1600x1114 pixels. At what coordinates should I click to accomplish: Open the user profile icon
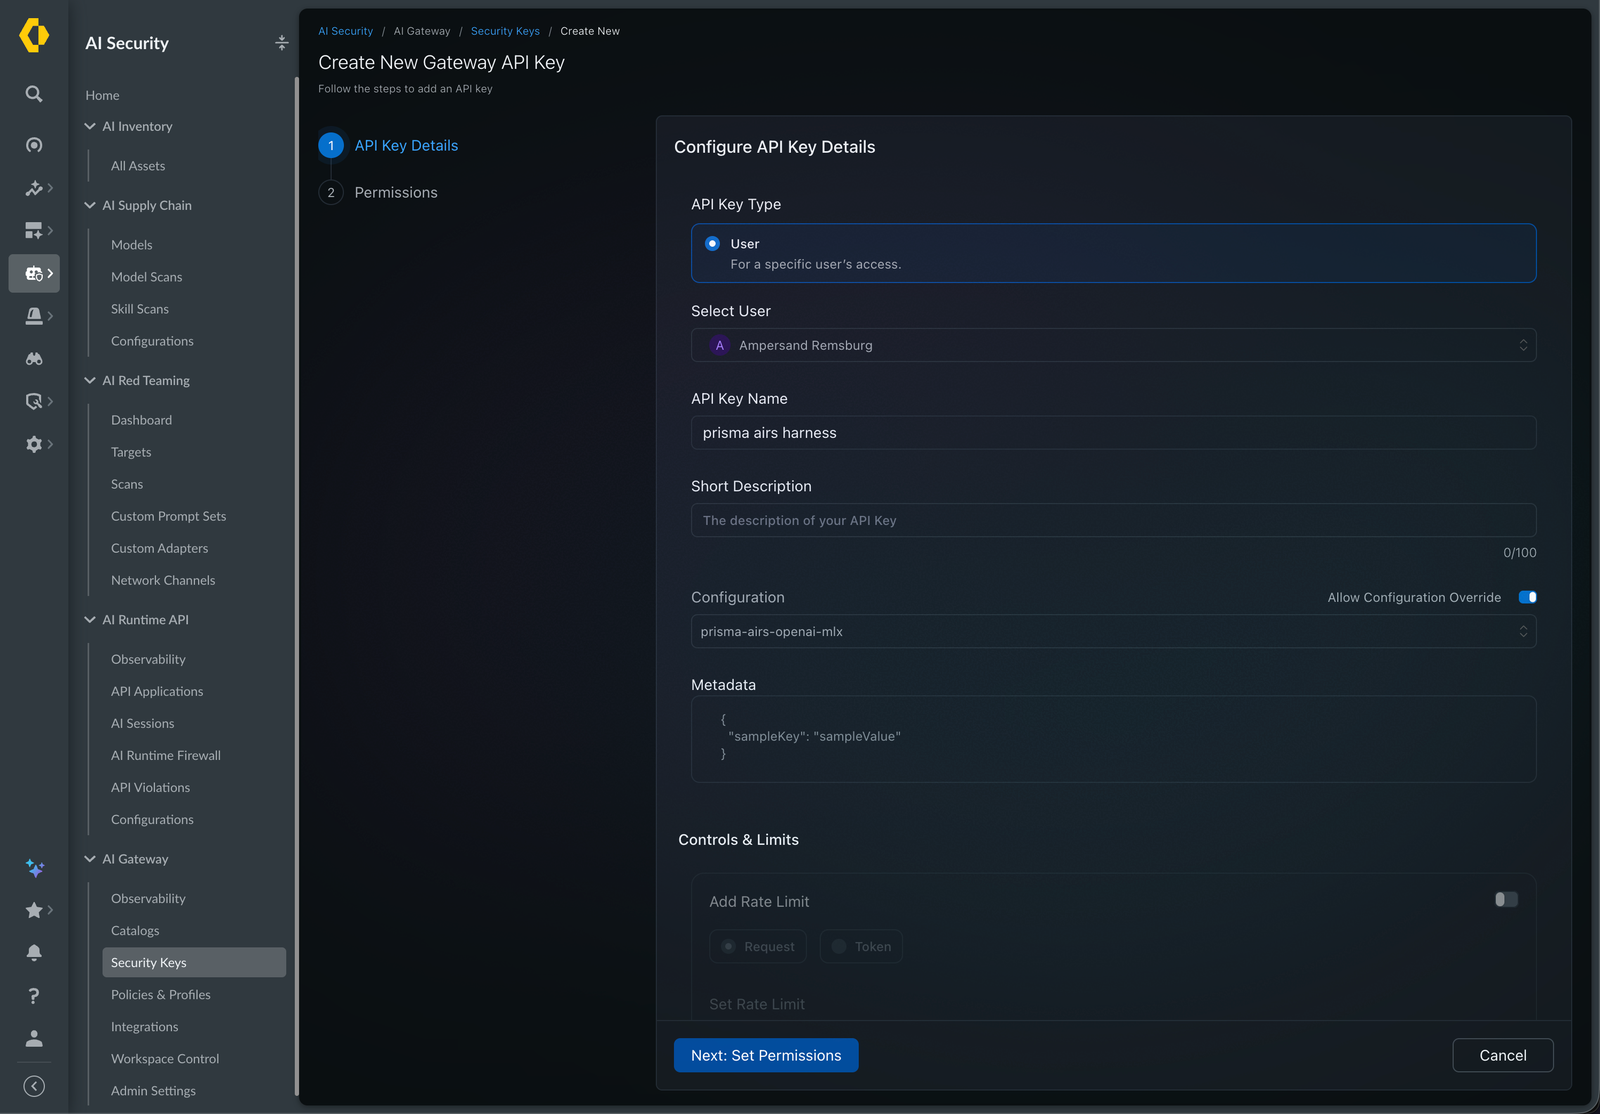[x=34, y=1038]
